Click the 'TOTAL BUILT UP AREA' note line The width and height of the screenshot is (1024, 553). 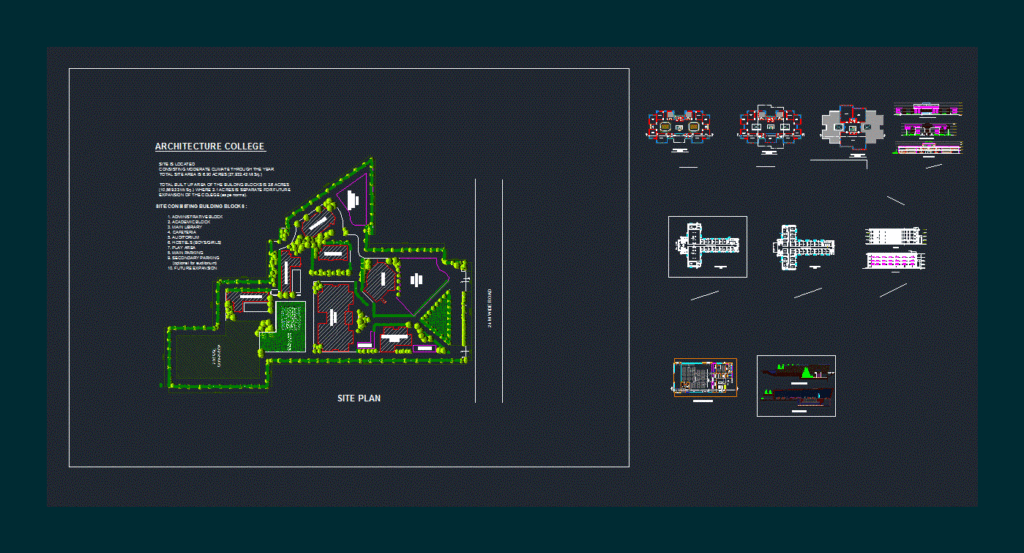224,185
